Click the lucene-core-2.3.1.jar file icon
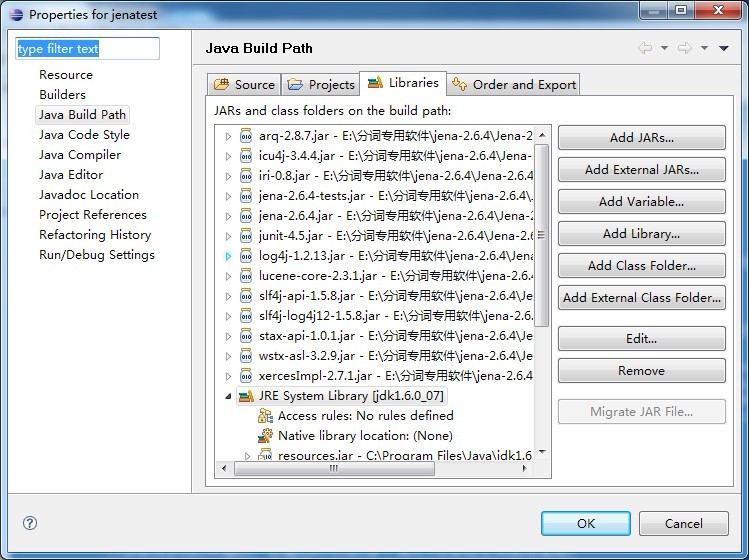Image resolution: width=749 pixels, height=560 pixels. click(x=246, y=276)
